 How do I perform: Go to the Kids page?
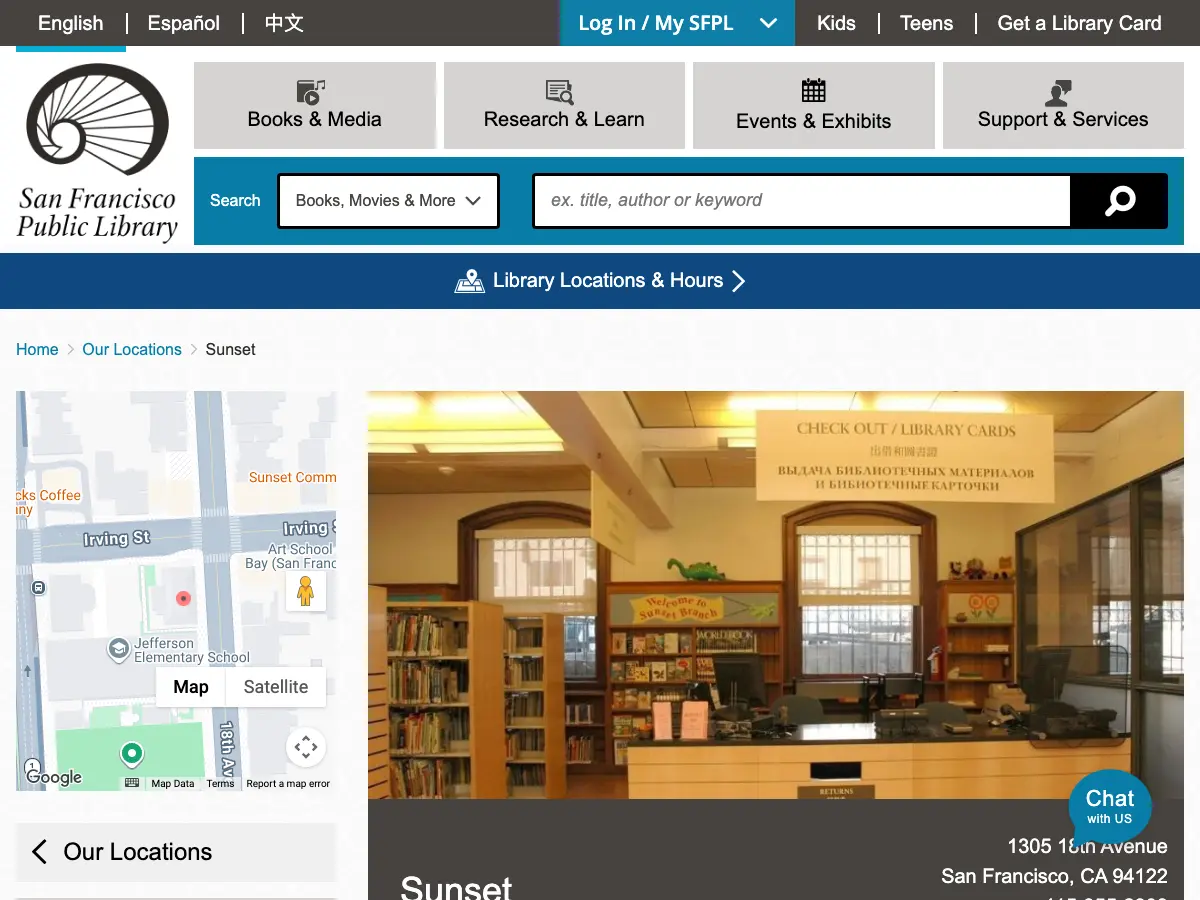point(836,23)
